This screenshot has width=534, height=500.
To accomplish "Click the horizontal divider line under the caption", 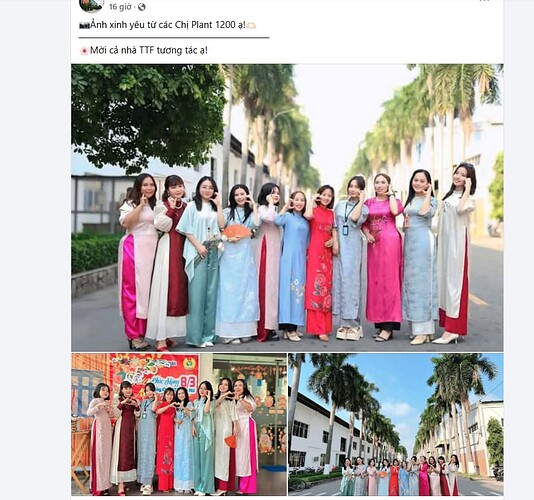I will 174,37.
